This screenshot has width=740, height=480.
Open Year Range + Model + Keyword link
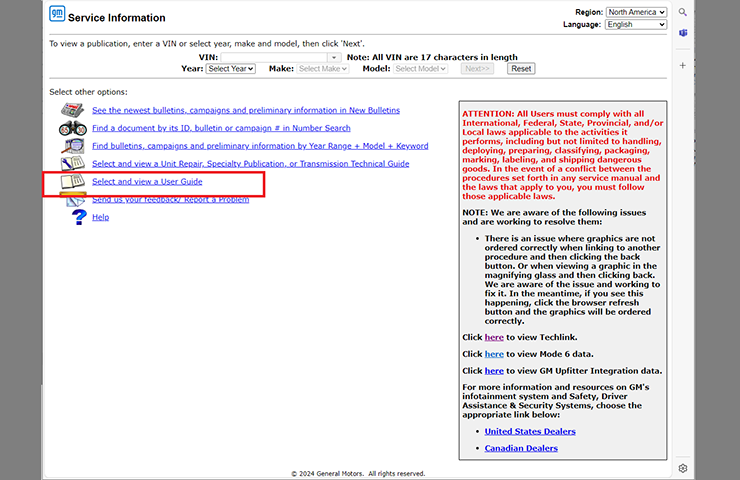[x=260, y=146]
